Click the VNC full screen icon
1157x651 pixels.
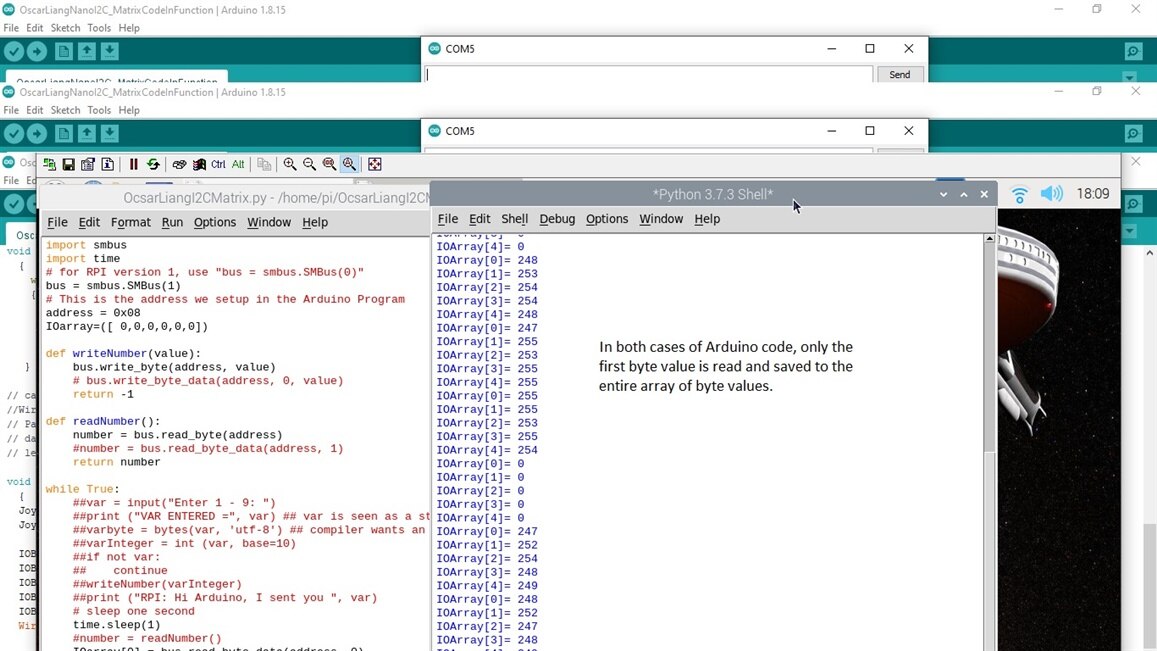pyautogui.click(x=375, y=164)
